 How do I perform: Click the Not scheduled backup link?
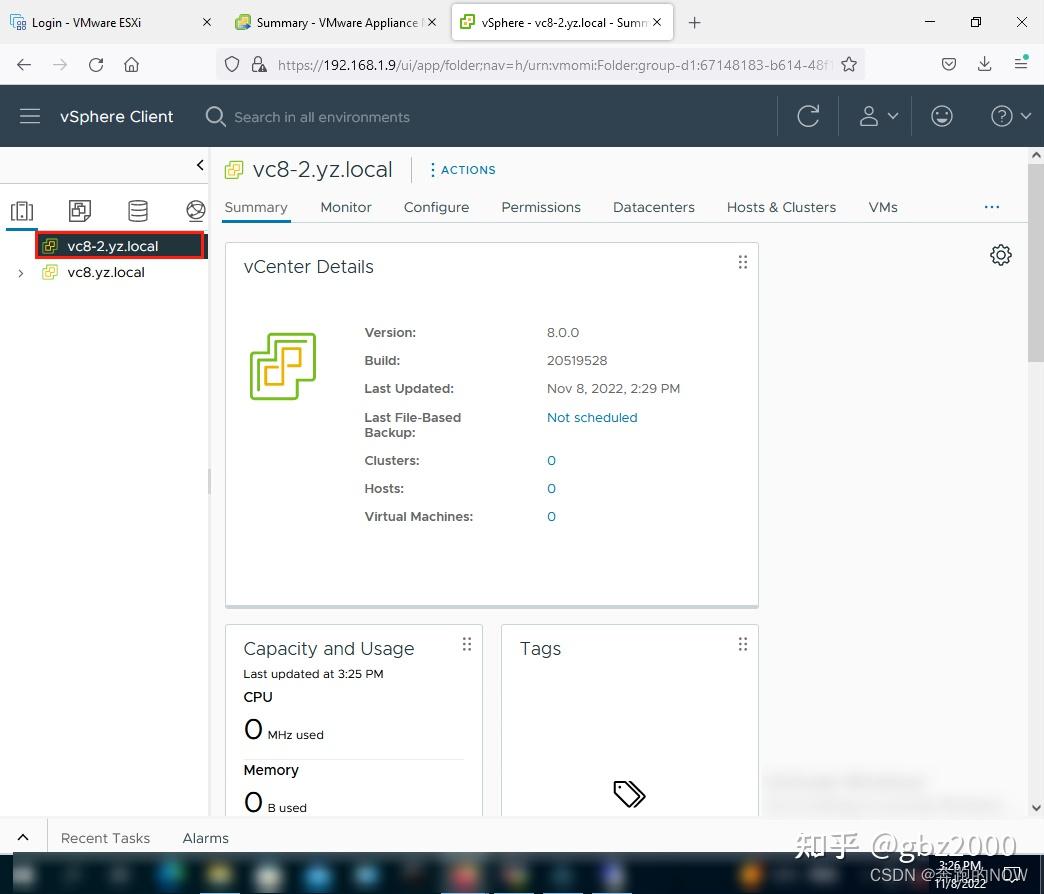[592, 417]
